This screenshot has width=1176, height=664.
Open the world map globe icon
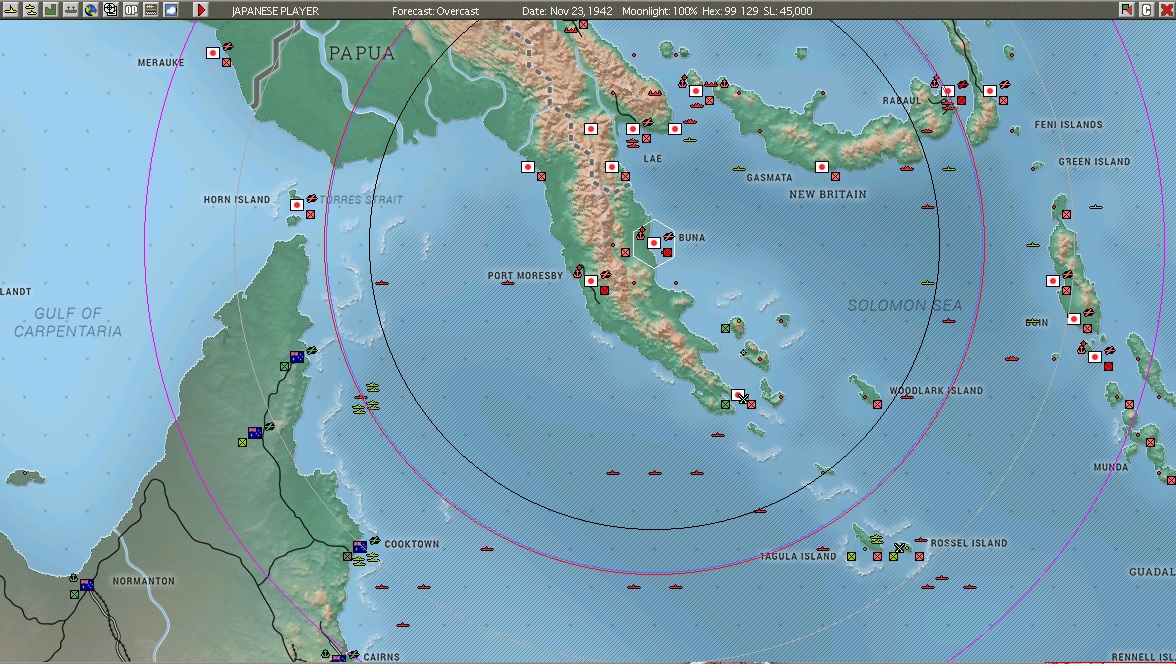pos(91,9)
